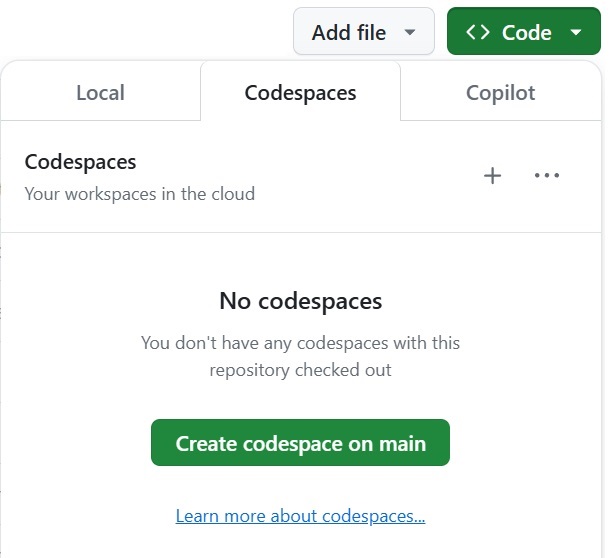Open Learn more about codespaces link

(300, 516)
